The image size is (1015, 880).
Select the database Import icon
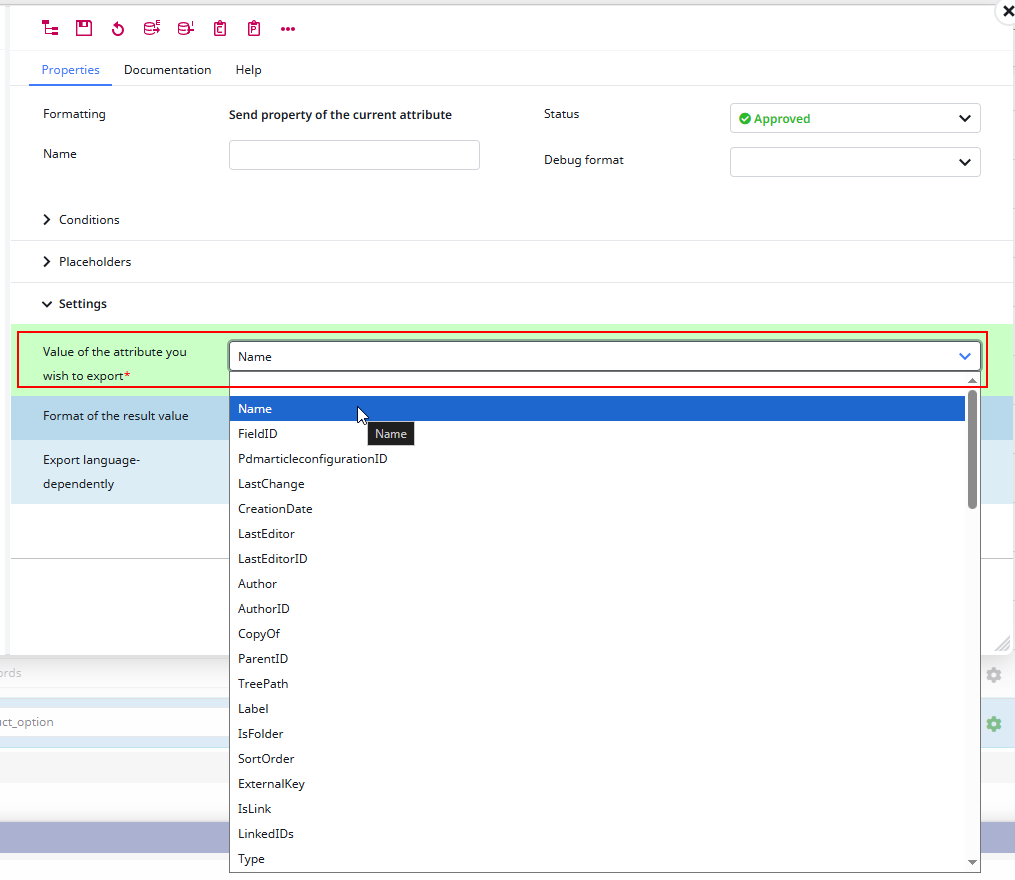(185, 28)
